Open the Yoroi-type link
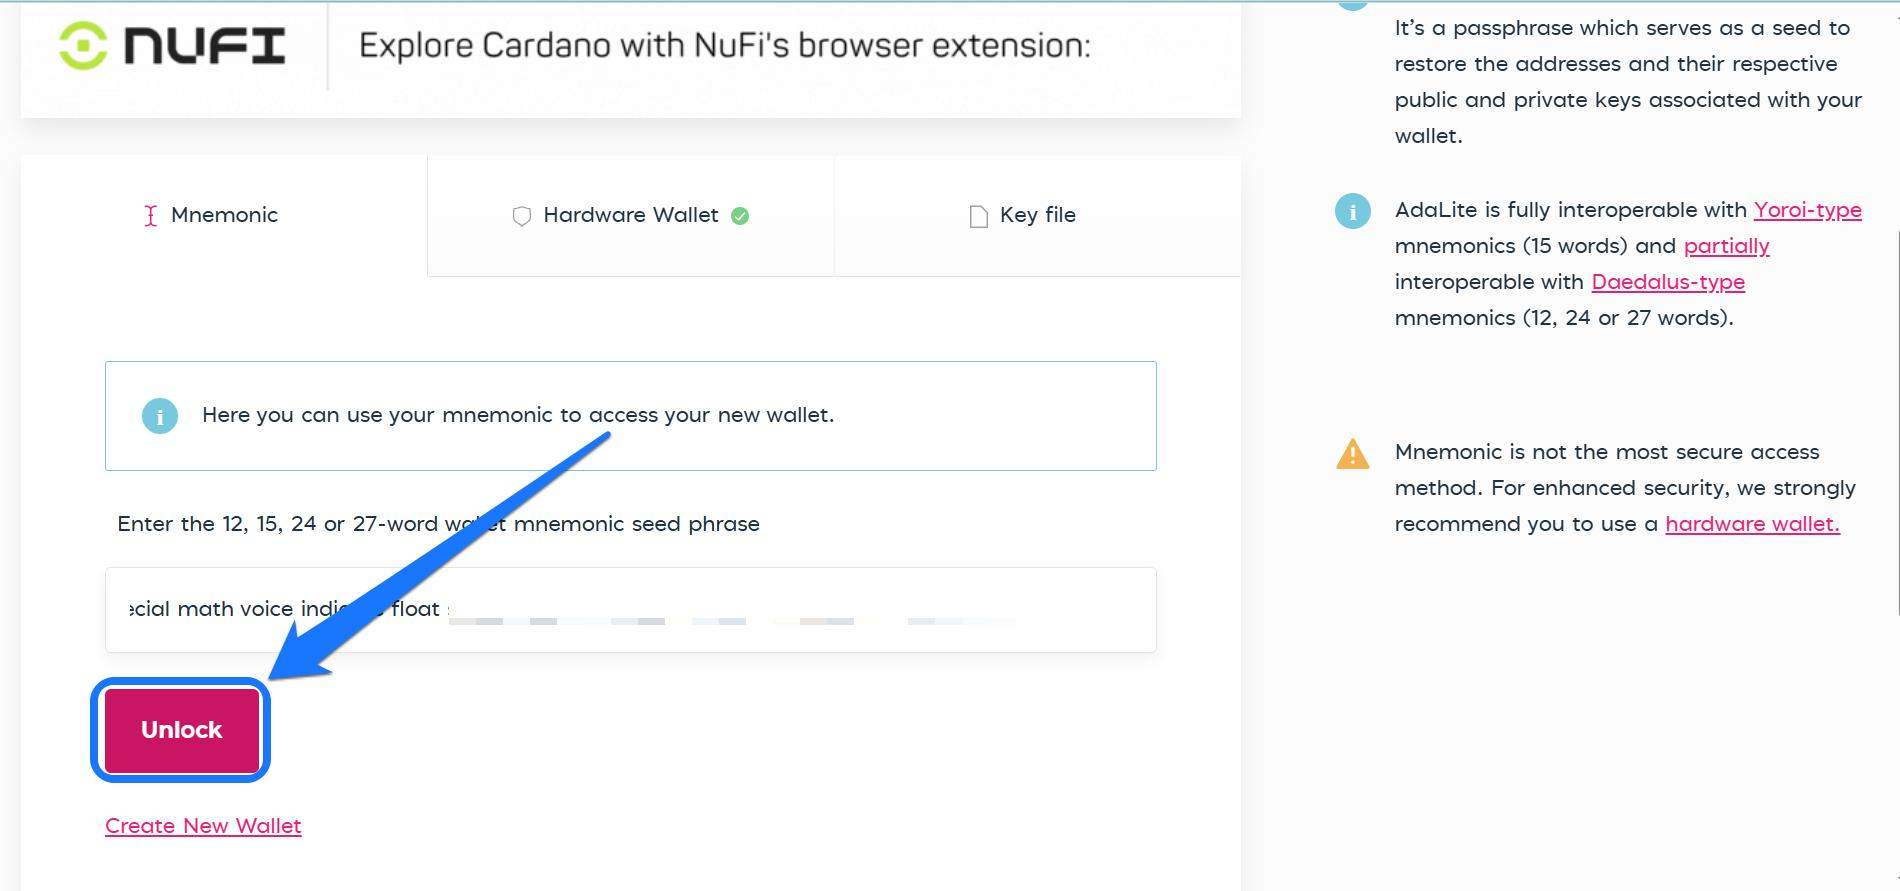 pos(1807,210)
